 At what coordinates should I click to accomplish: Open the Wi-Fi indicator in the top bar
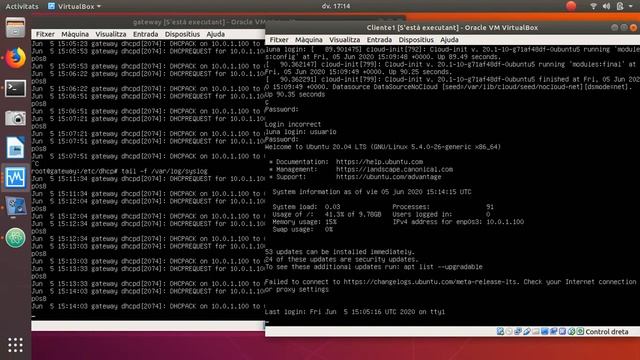click(x=593, y=6)
